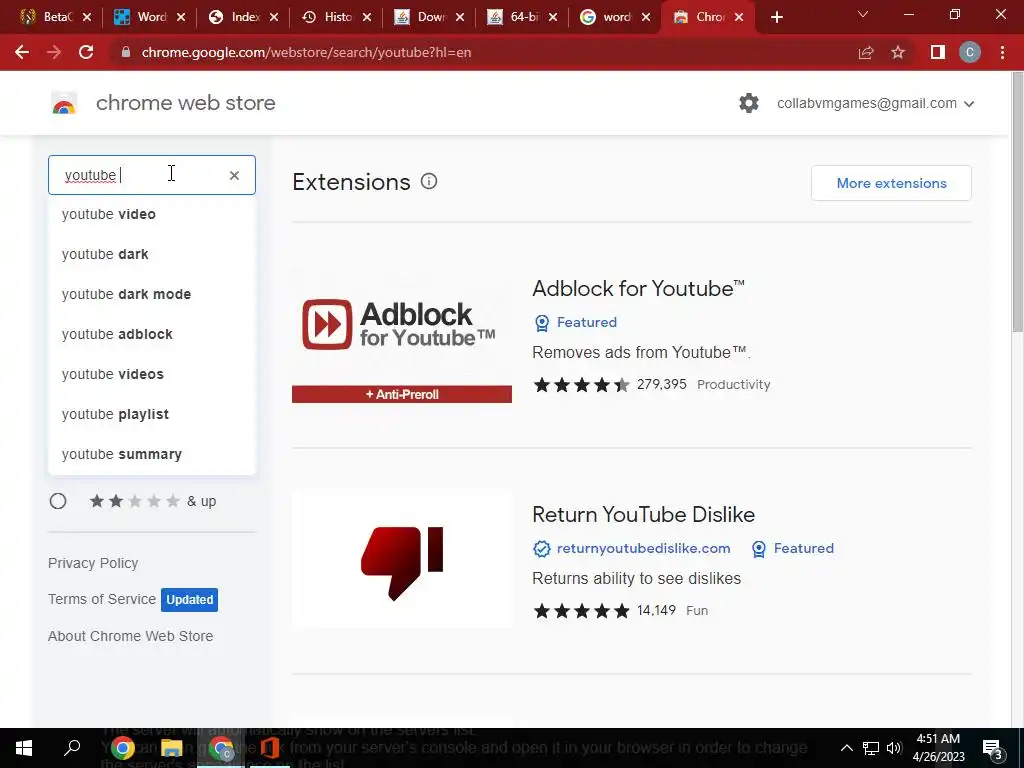Click the chrome web store logo
Image resolution: width=1024 pixels, height=768 pixels.
[x=64, y=103]
